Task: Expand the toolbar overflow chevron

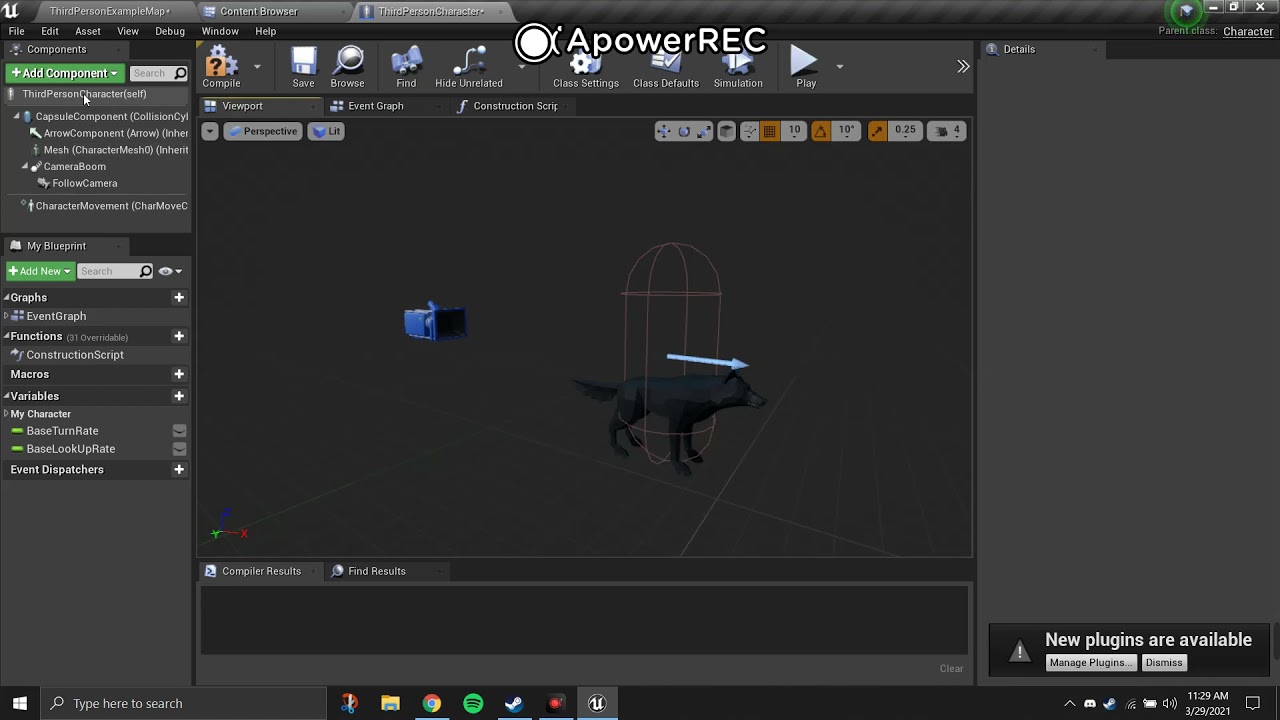Action: pos(963,67)
